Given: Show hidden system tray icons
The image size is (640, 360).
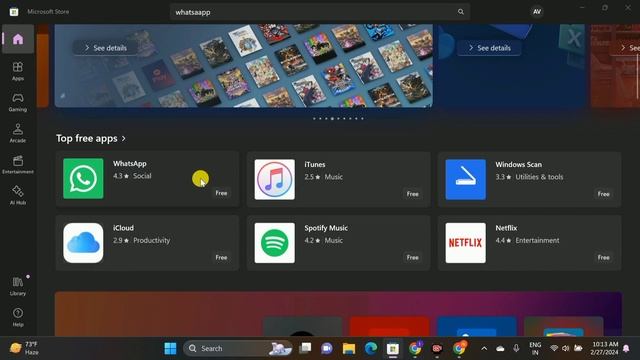Looking at the screenshot, I should tap(484, 348).
